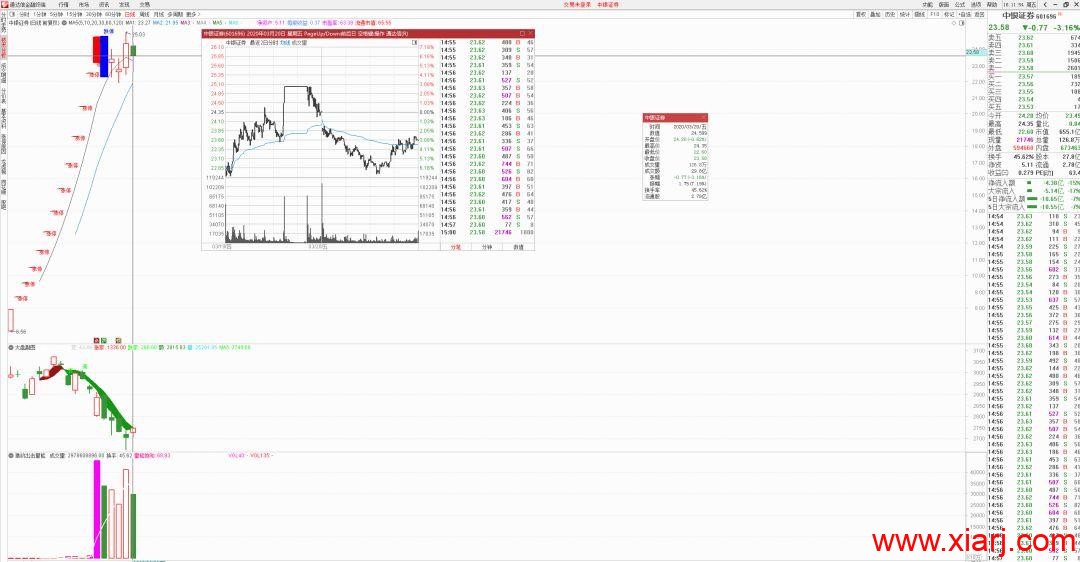Open the 帮助 menu at top right
The image size is (1080, 562).
(992, 4)
